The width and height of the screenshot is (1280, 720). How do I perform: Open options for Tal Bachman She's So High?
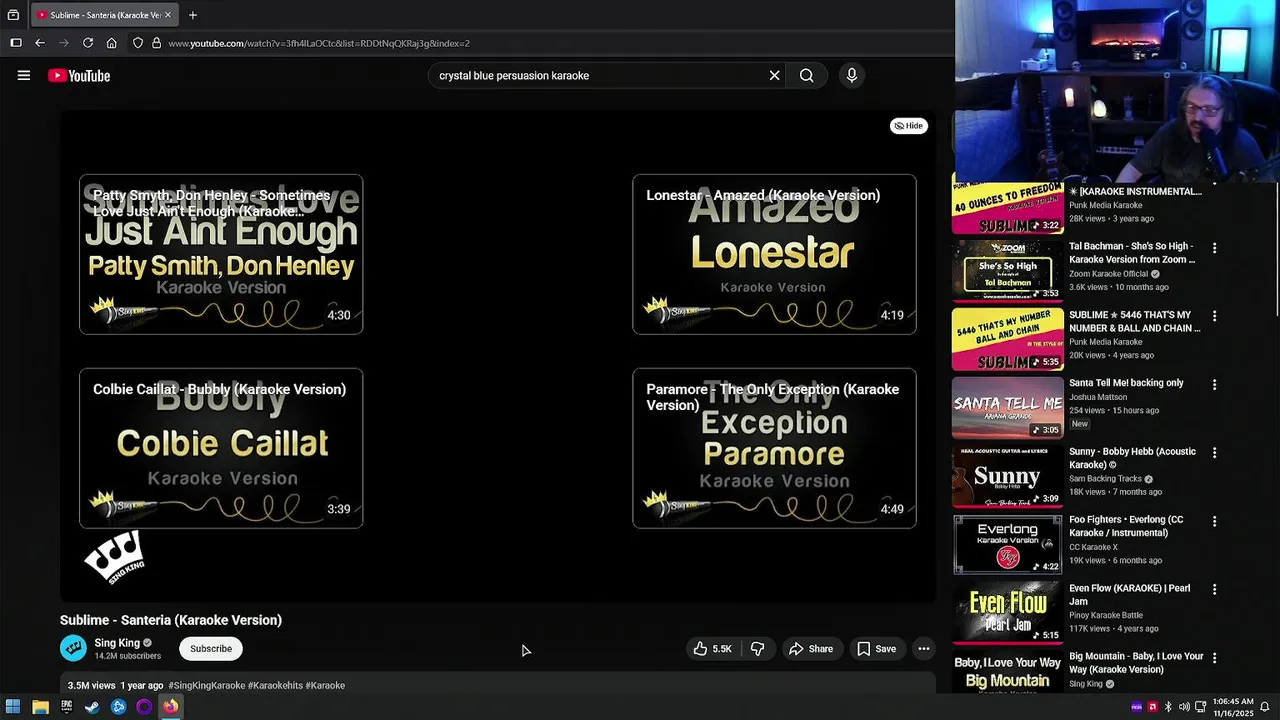point(1215,248)
